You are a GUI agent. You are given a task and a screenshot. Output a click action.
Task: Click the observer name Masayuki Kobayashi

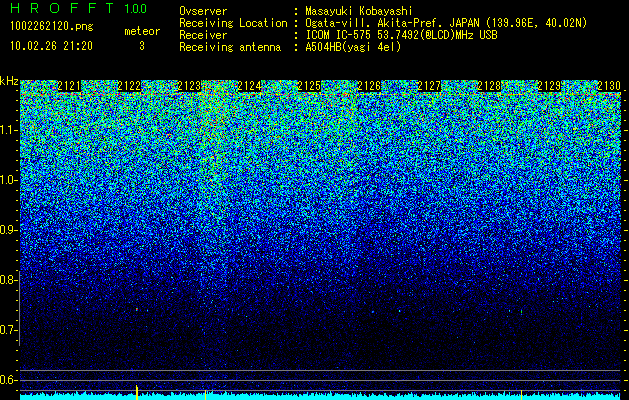coord(359,11)
